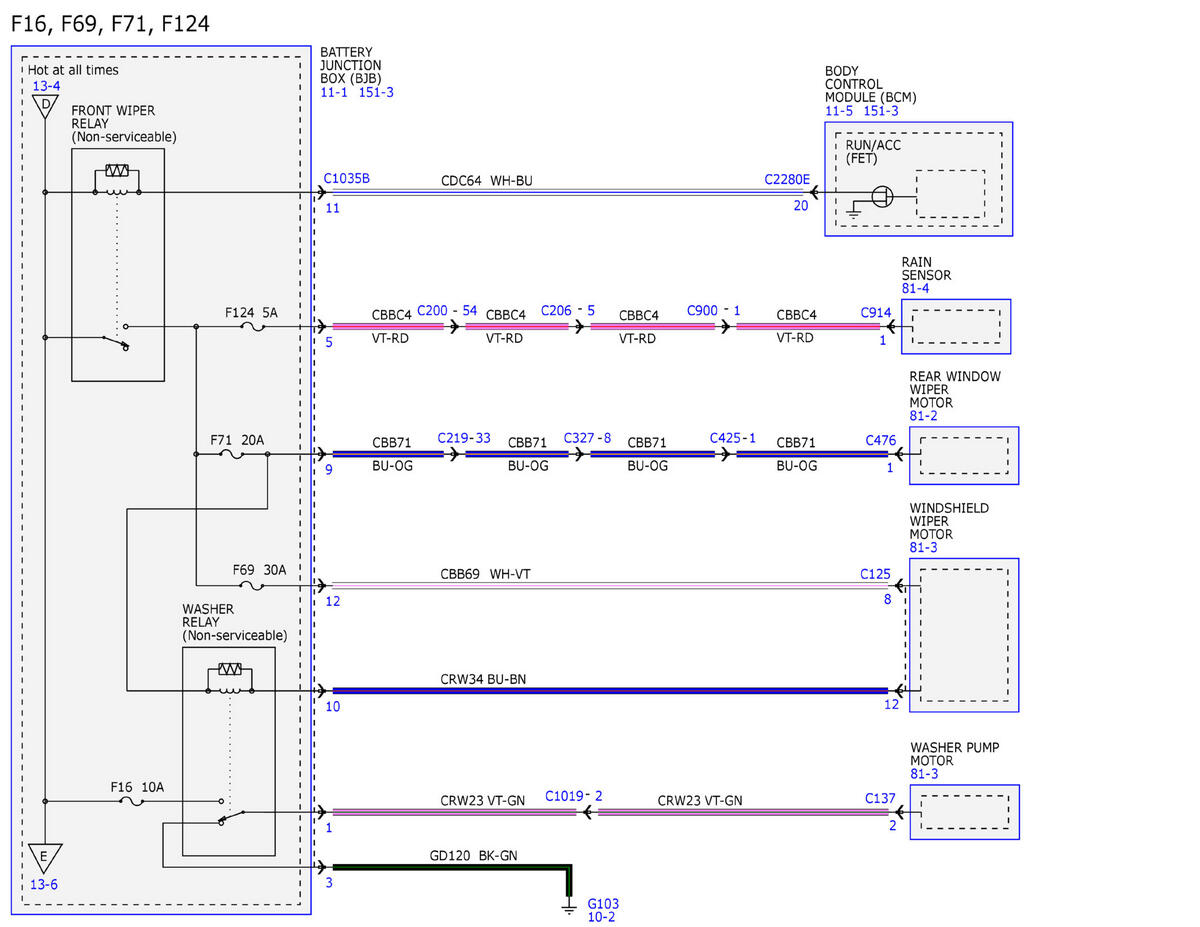Viewport: 1200px width, 927px height.
Task: Open Washer Pump Motor reference 81-3
Action: (924, 774)
